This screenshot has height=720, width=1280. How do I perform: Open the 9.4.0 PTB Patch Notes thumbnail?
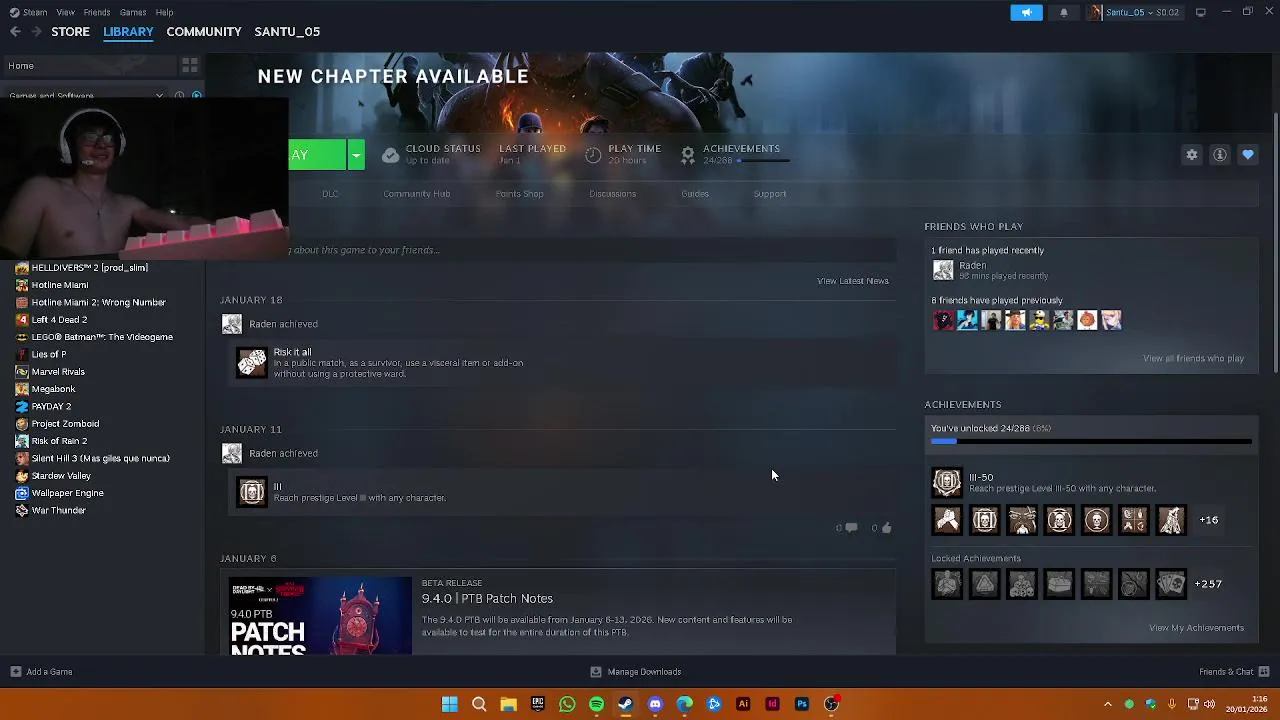320,616
